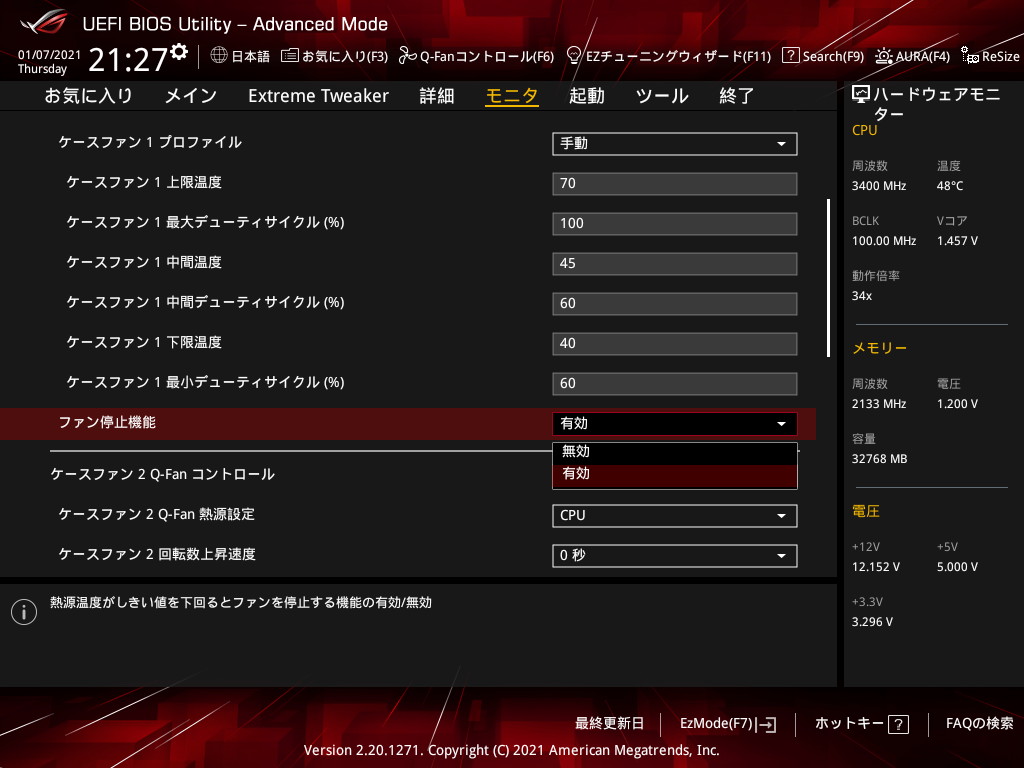
Task: Edit ケースファン 1 上限温度 field value 70
Action: click(x=675, y=184)
